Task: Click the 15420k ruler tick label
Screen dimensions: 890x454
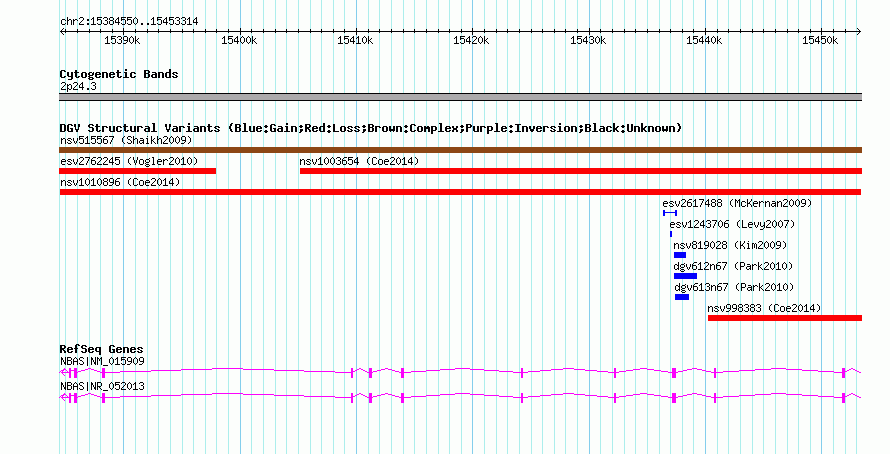Action: pos(471,40)
